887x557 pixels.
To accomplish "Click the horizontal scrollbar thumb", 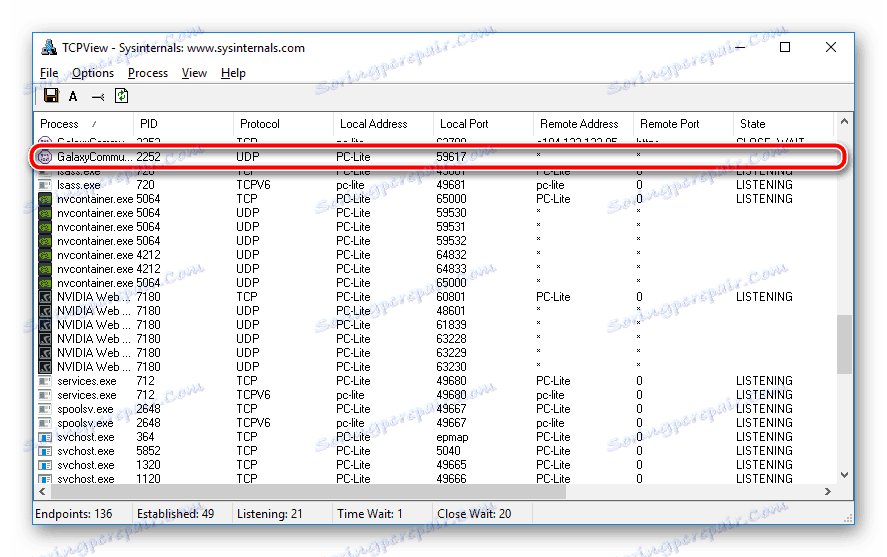I will tap(308, 491).
